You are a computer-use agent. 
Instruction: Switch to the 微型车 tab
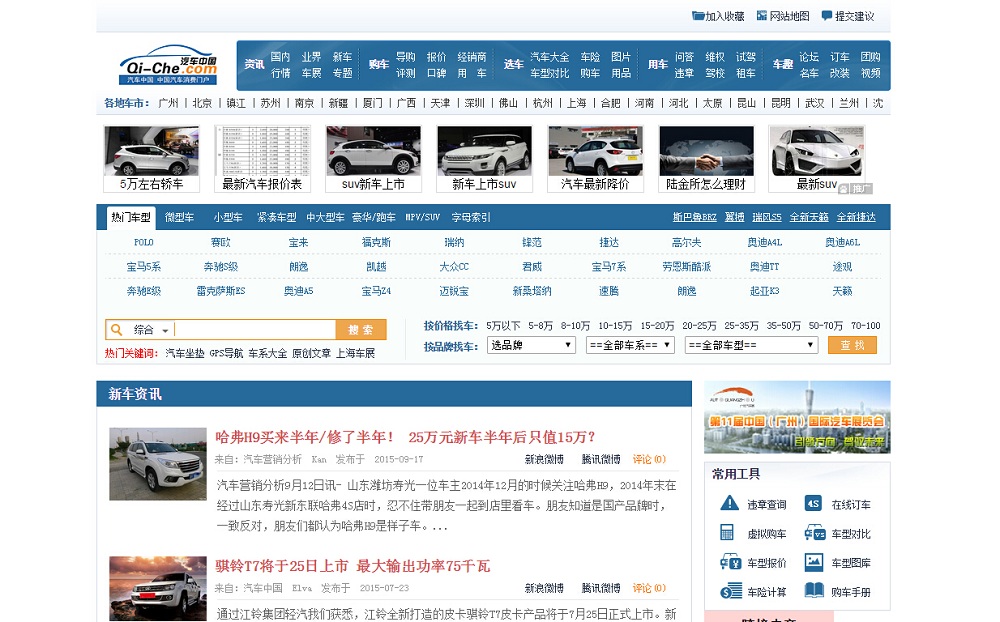coord(179,218)
